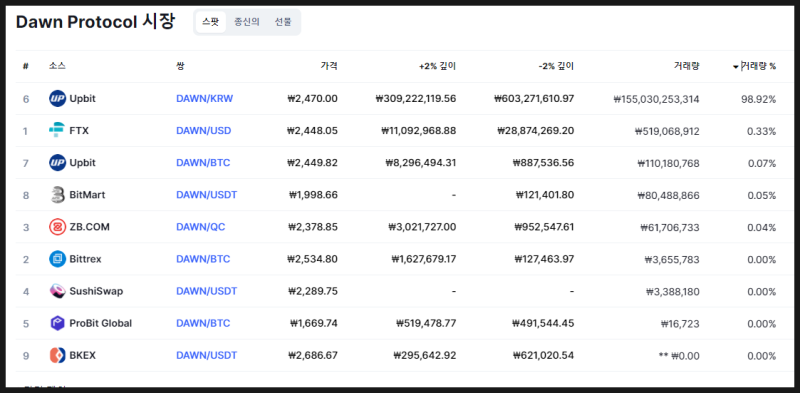The width and height of the screenshot is (800, 393).
Task: Click the red ZB.COM logo icon
Action: click(x=58, y=227)
